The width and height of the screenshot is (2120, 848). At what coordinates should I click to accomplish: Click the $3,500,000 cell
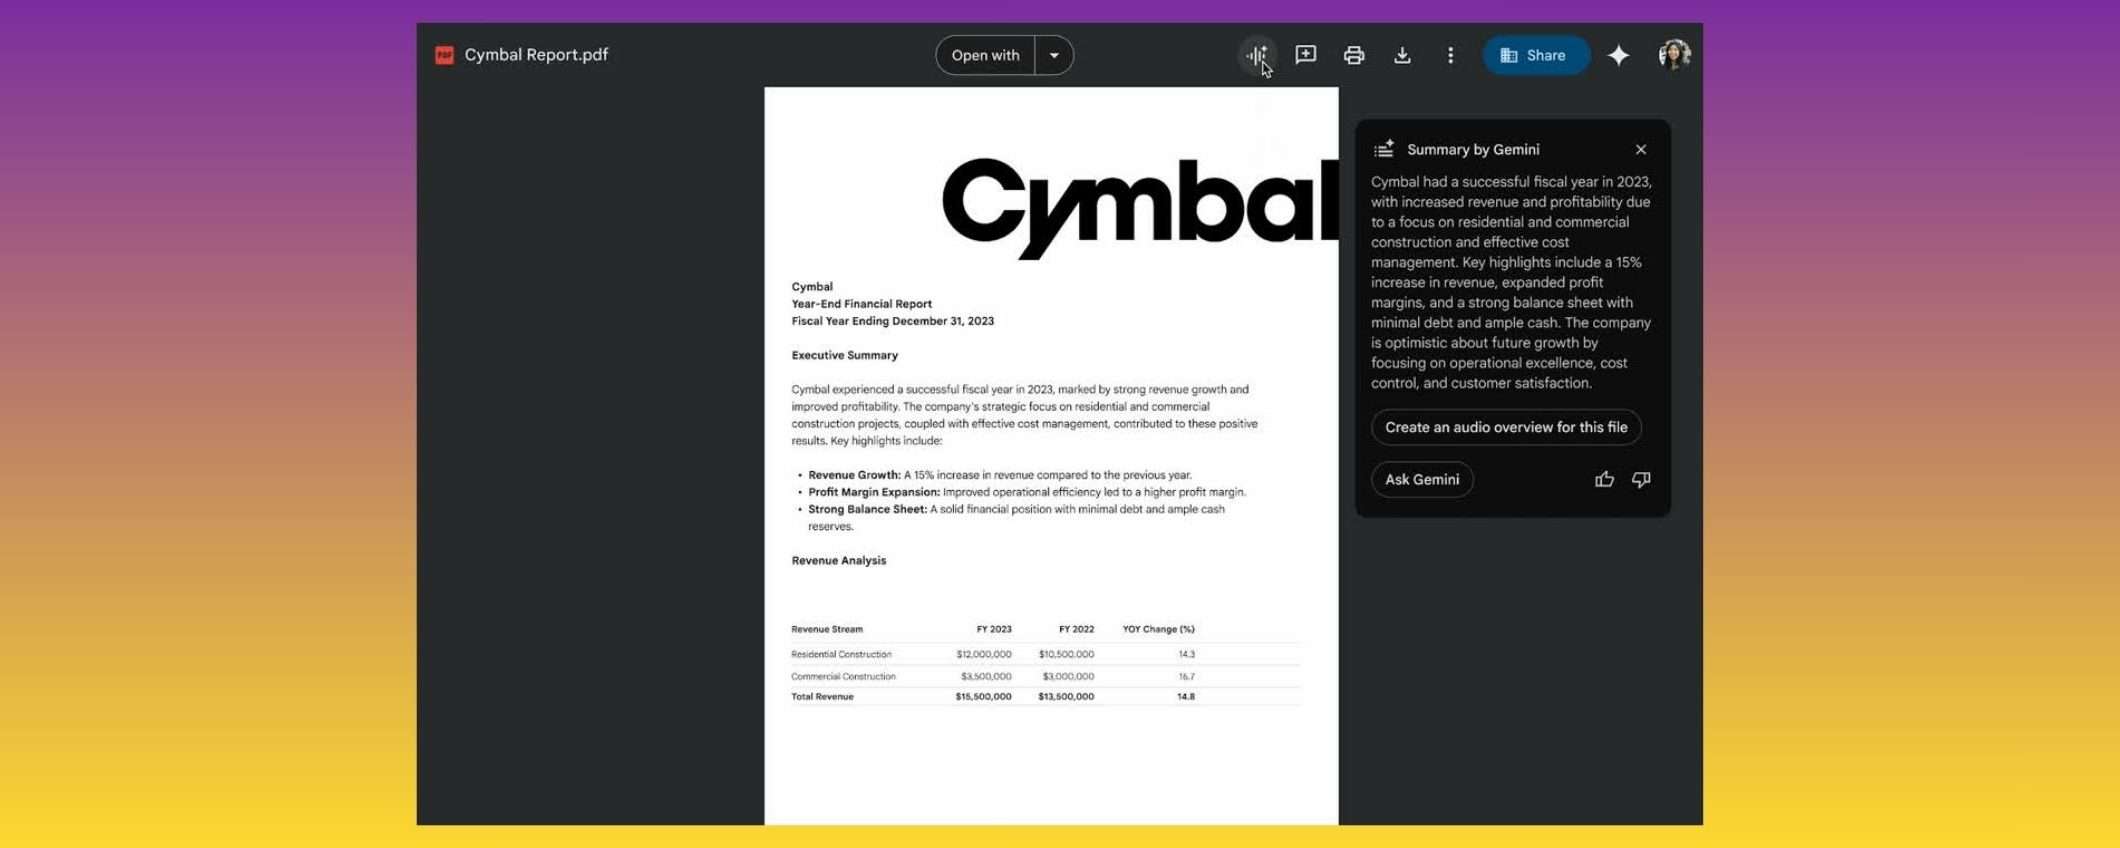click(986, 676)
